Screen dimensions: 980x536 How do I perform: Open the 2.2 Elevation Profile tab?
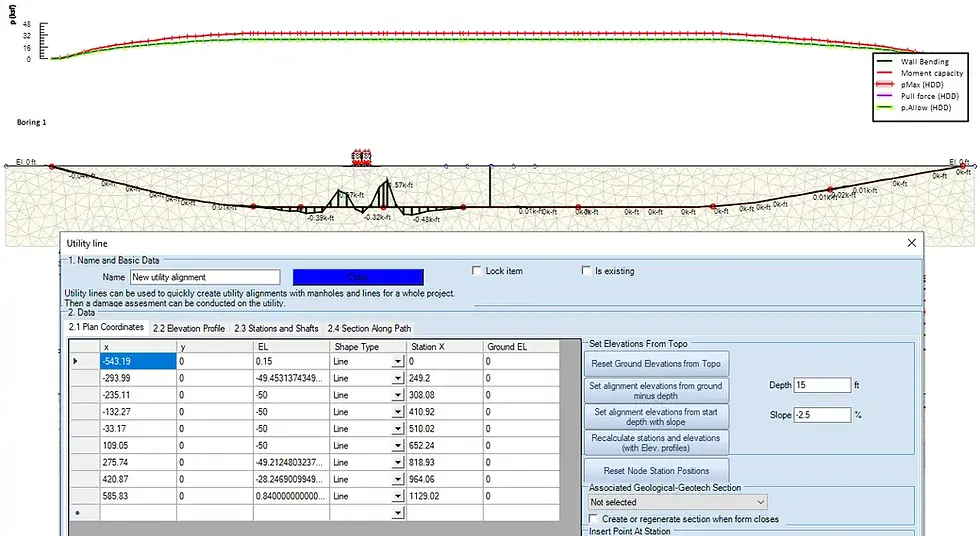[189, 328]
